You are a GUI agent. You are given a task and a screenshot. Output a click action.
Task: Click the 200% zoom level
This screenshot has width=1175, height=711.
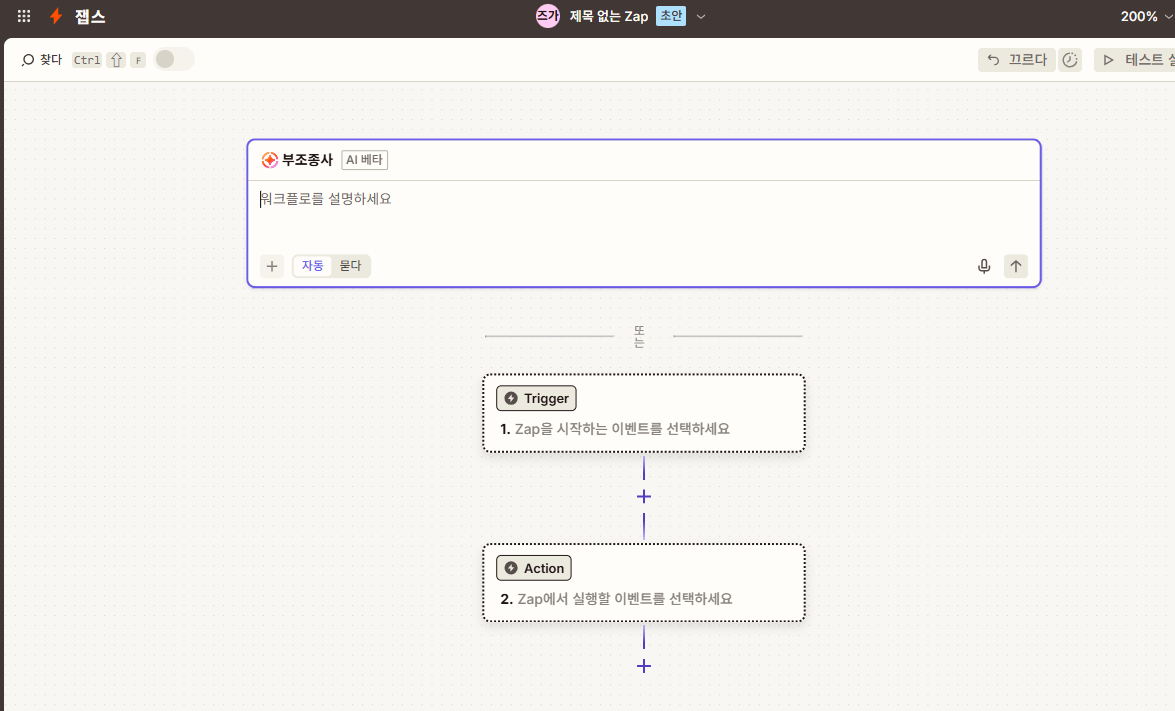click(x=1139, y=16)
